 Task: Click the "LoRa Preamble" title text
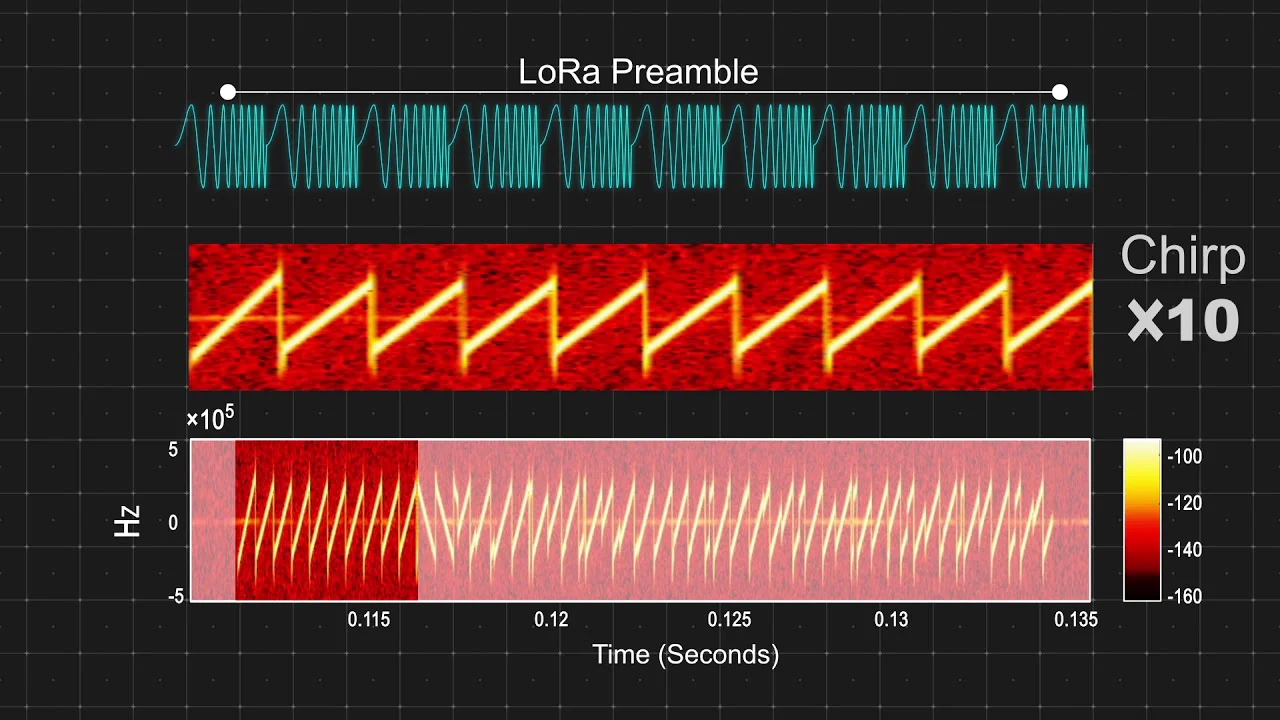tap(638, 72)
